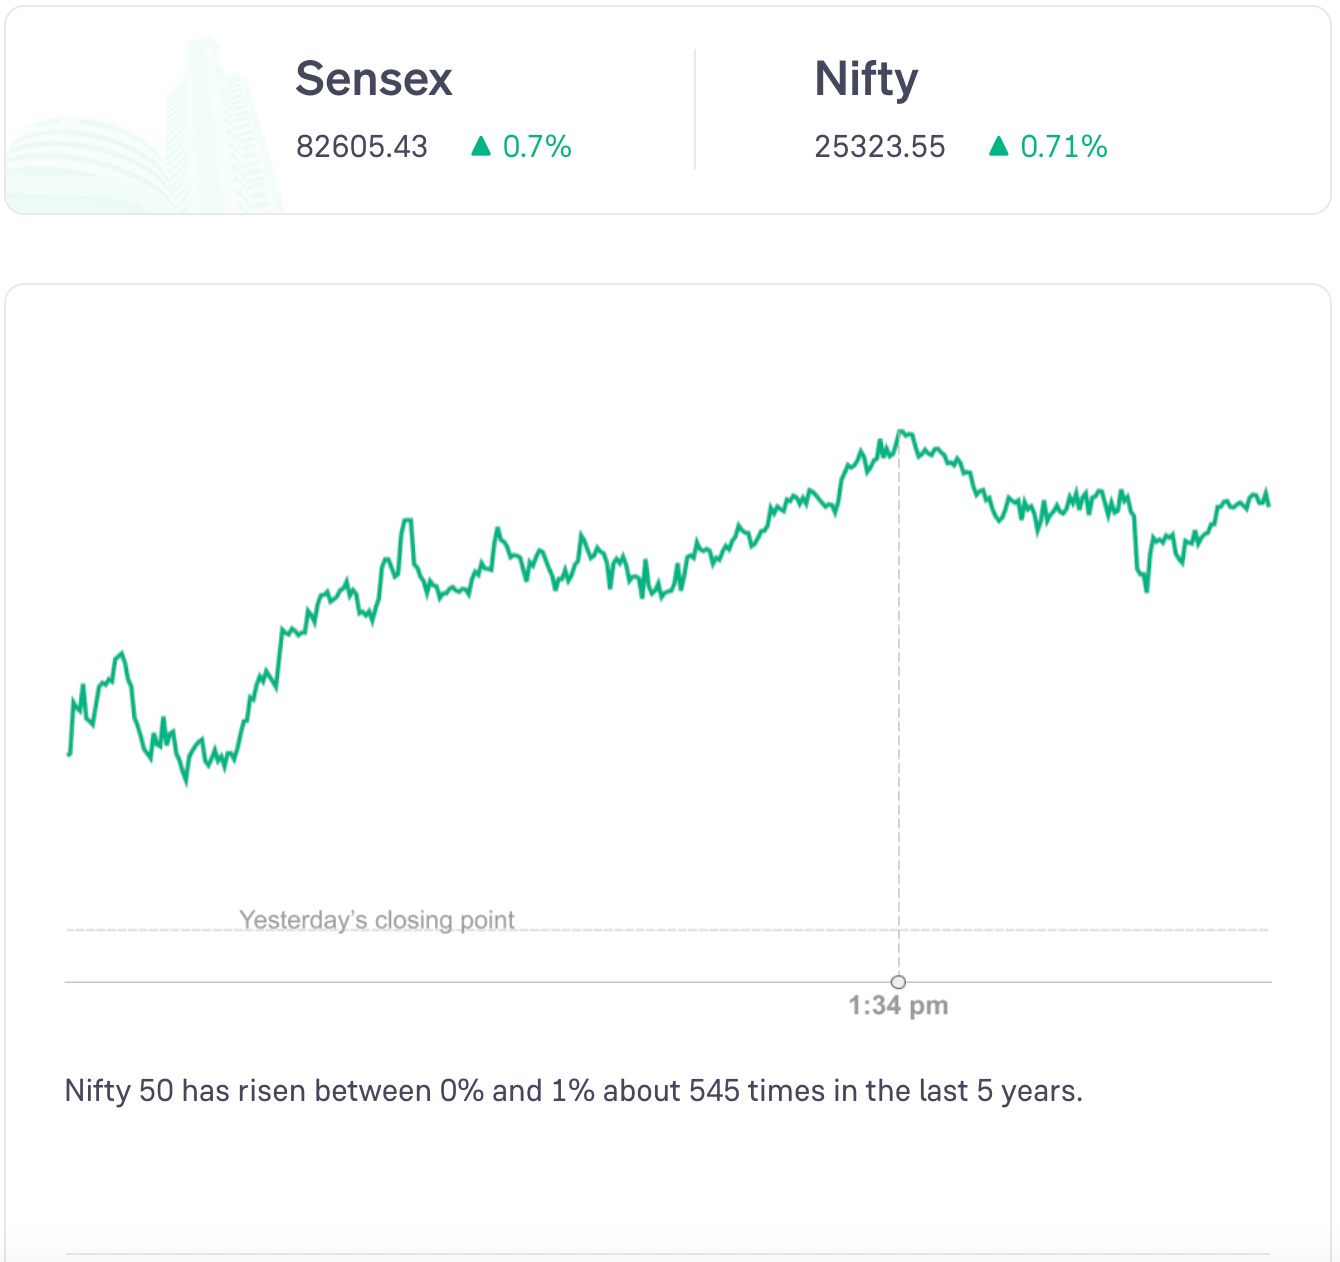Click the horizontal time axis line of the chart
The height and width of the screenshot is (1262, 1340).
coord(500,982)
